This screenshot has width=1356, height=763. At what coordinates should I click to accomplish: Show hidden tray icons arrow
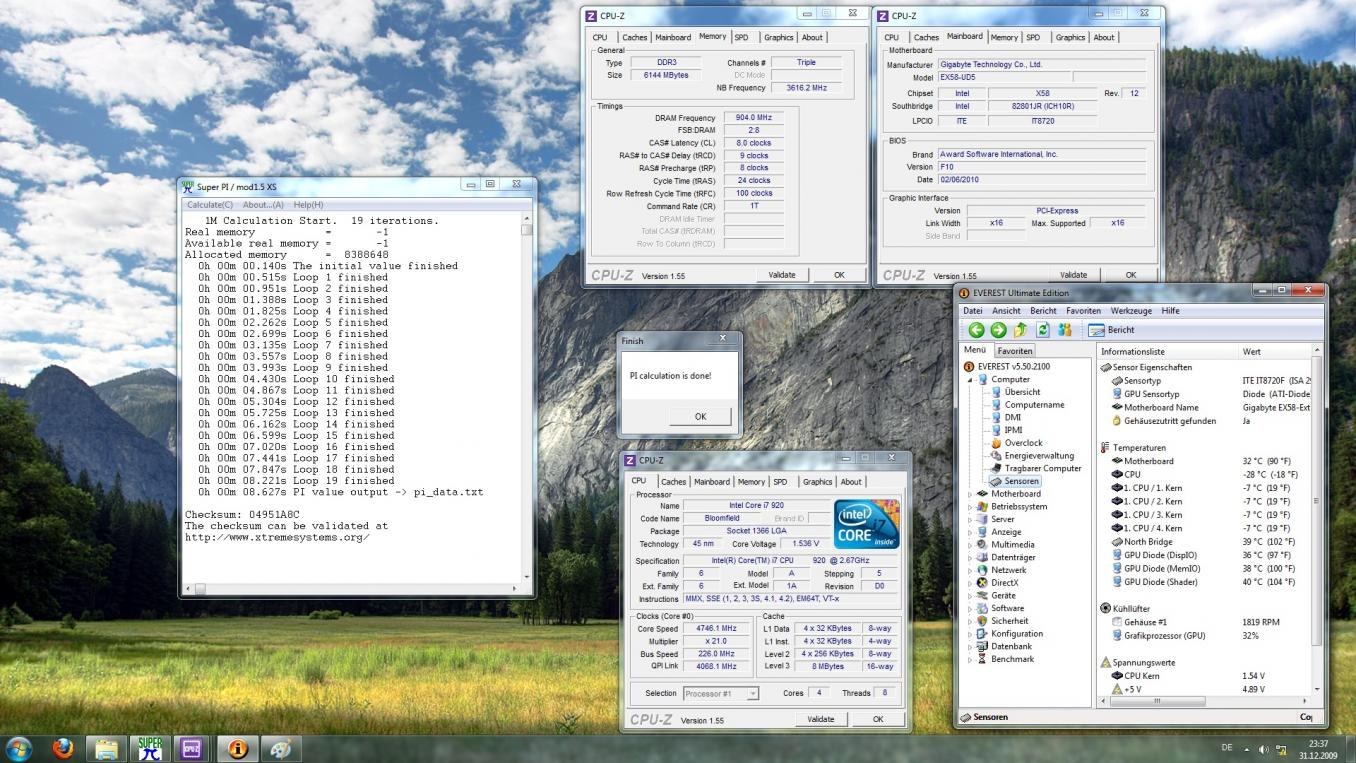coord(1247,749)
